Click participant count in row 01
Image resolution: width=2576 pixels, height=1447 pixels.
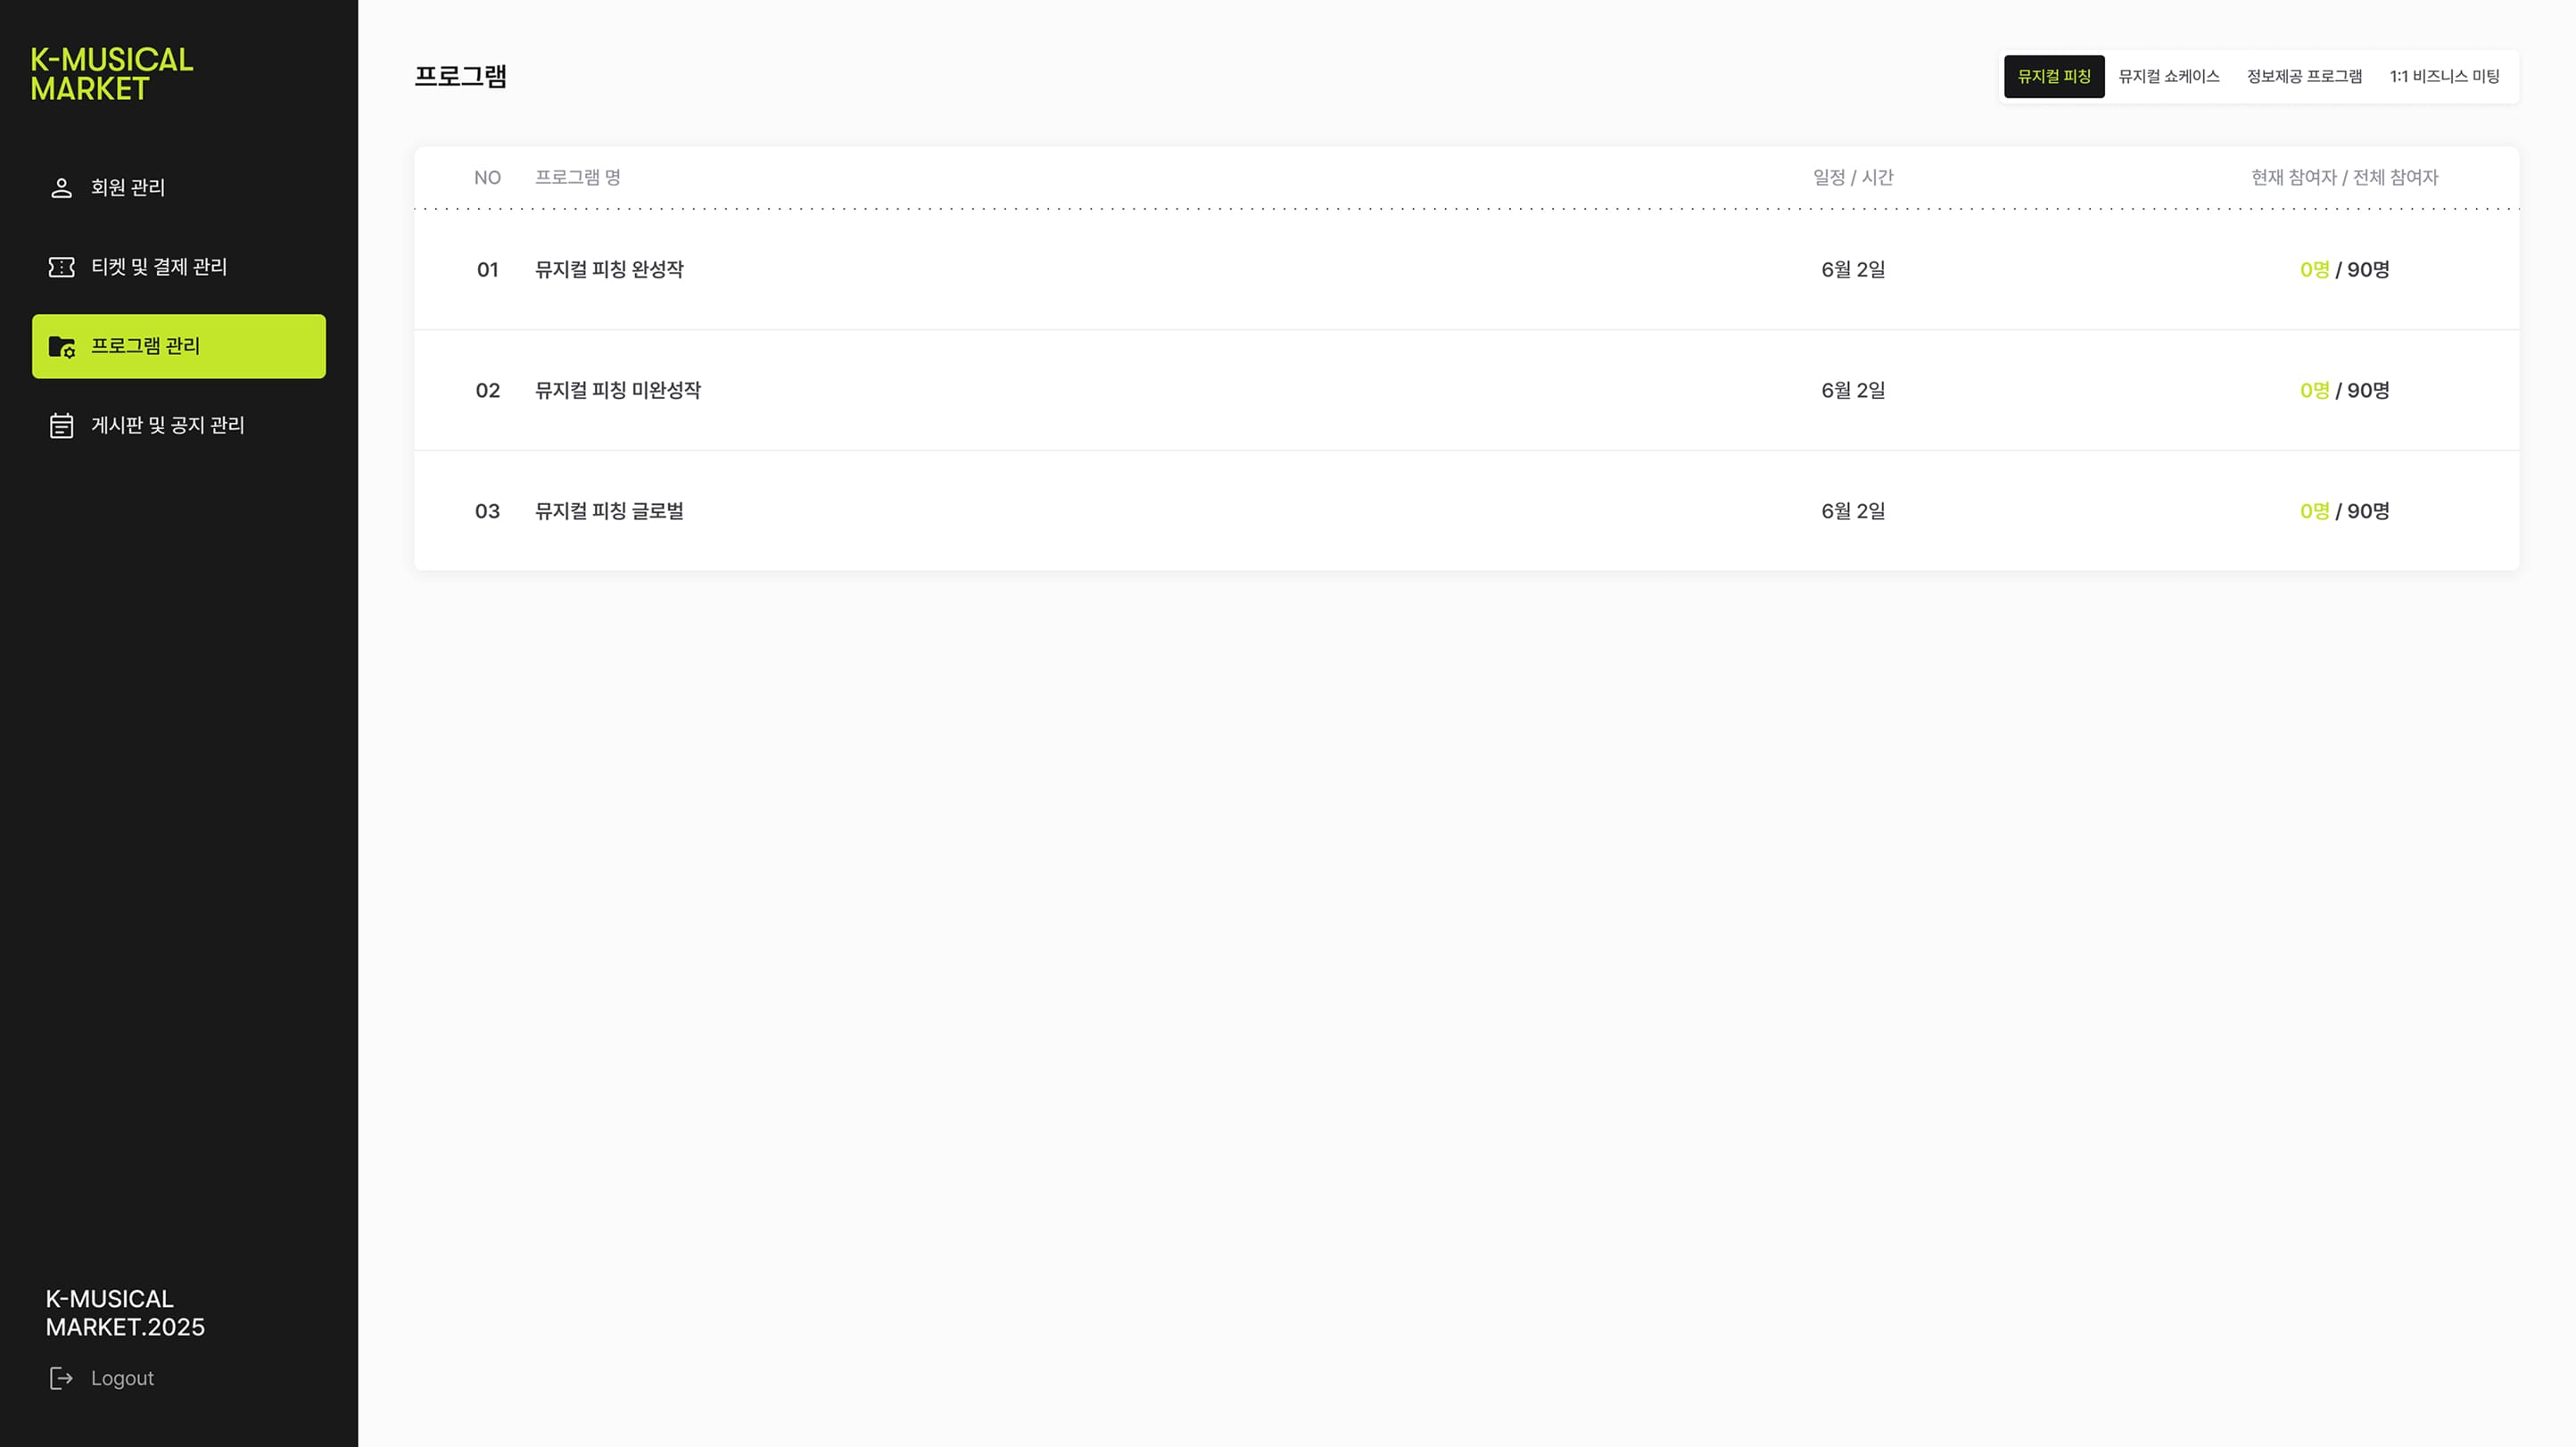coord(2344,270)
